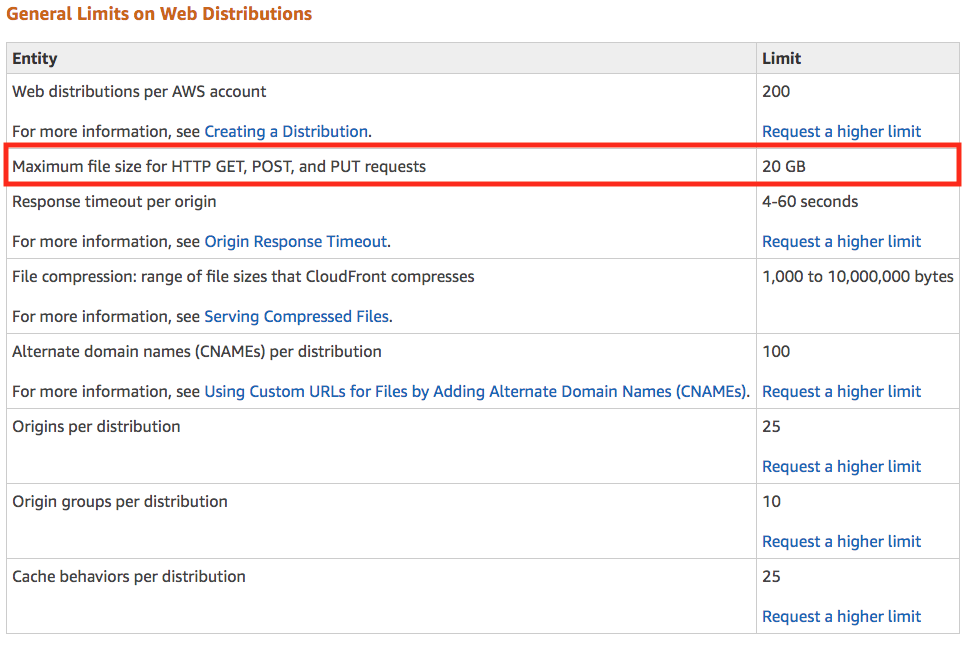This screenshot has height=645, width=970.
Task: Request a higher limit for cache behaviors per distribution
Action: coord(841,616)
